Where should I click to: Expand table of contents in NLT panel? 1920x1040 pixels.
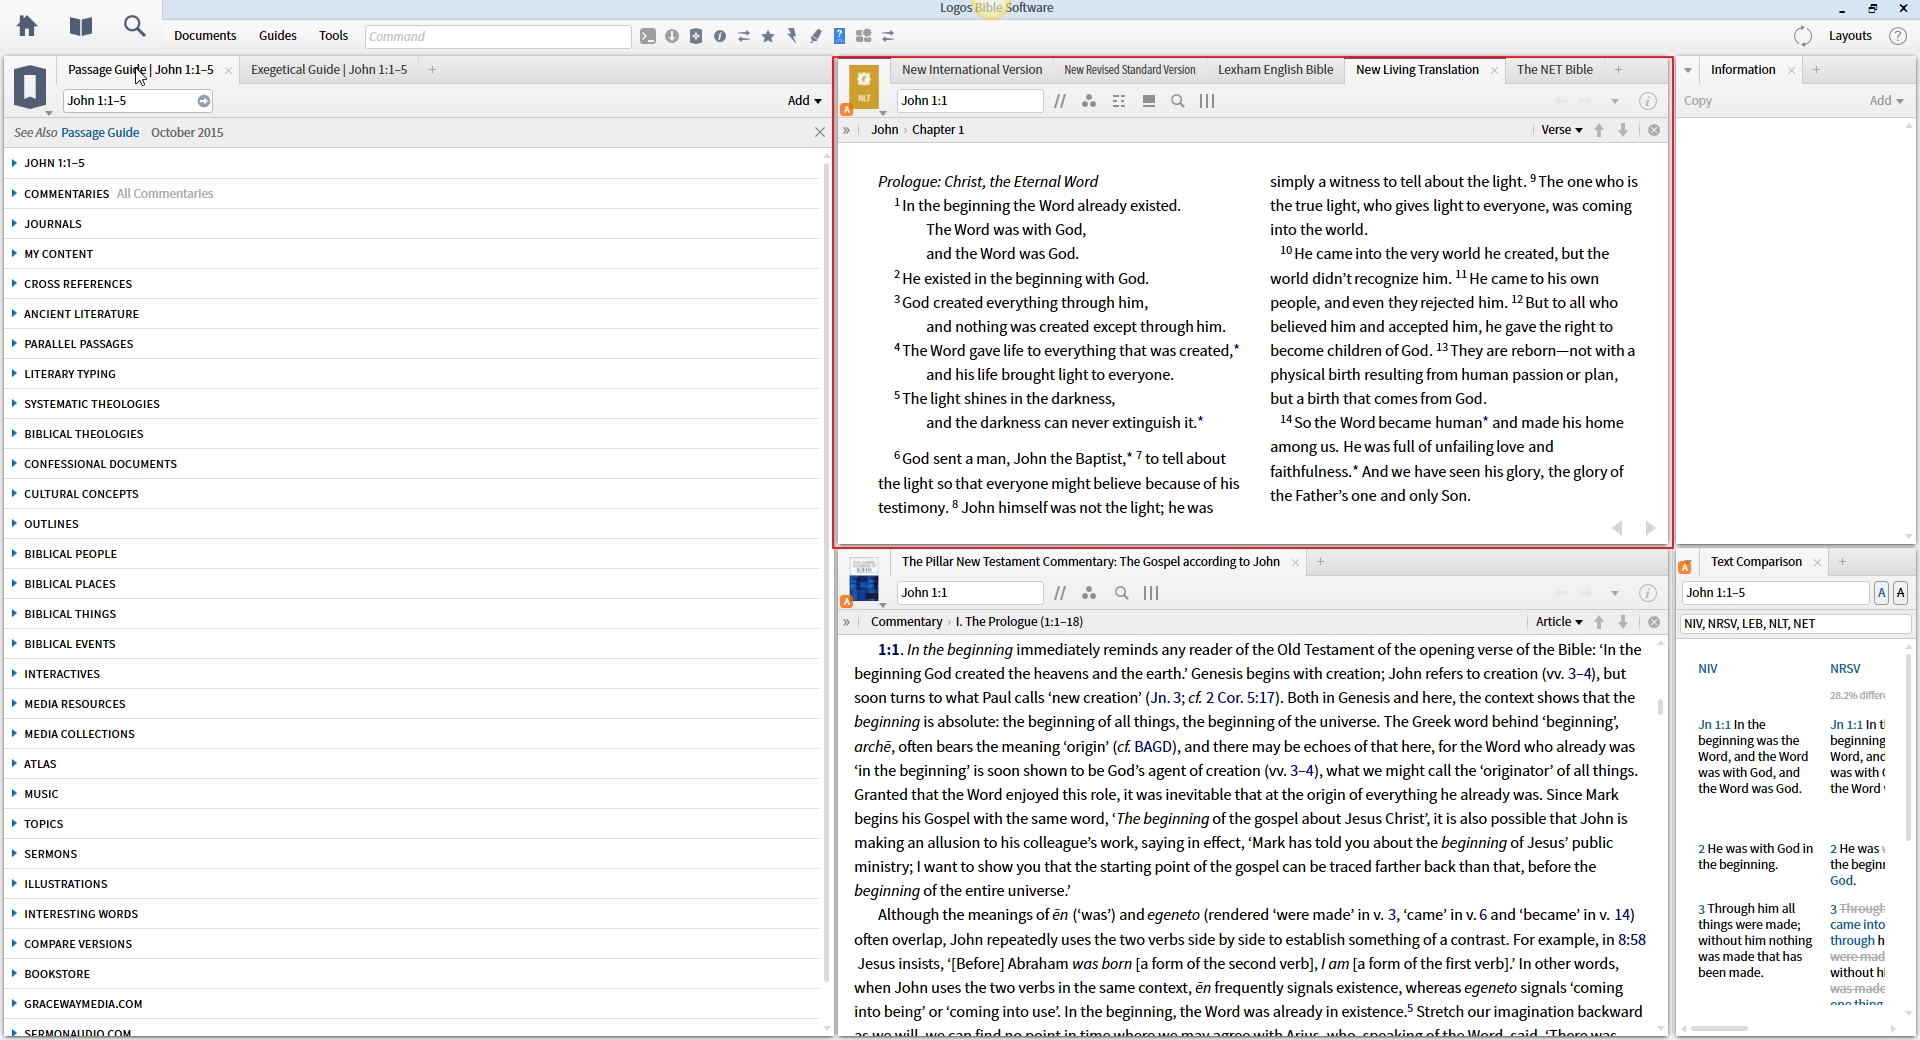coord(846,130)
